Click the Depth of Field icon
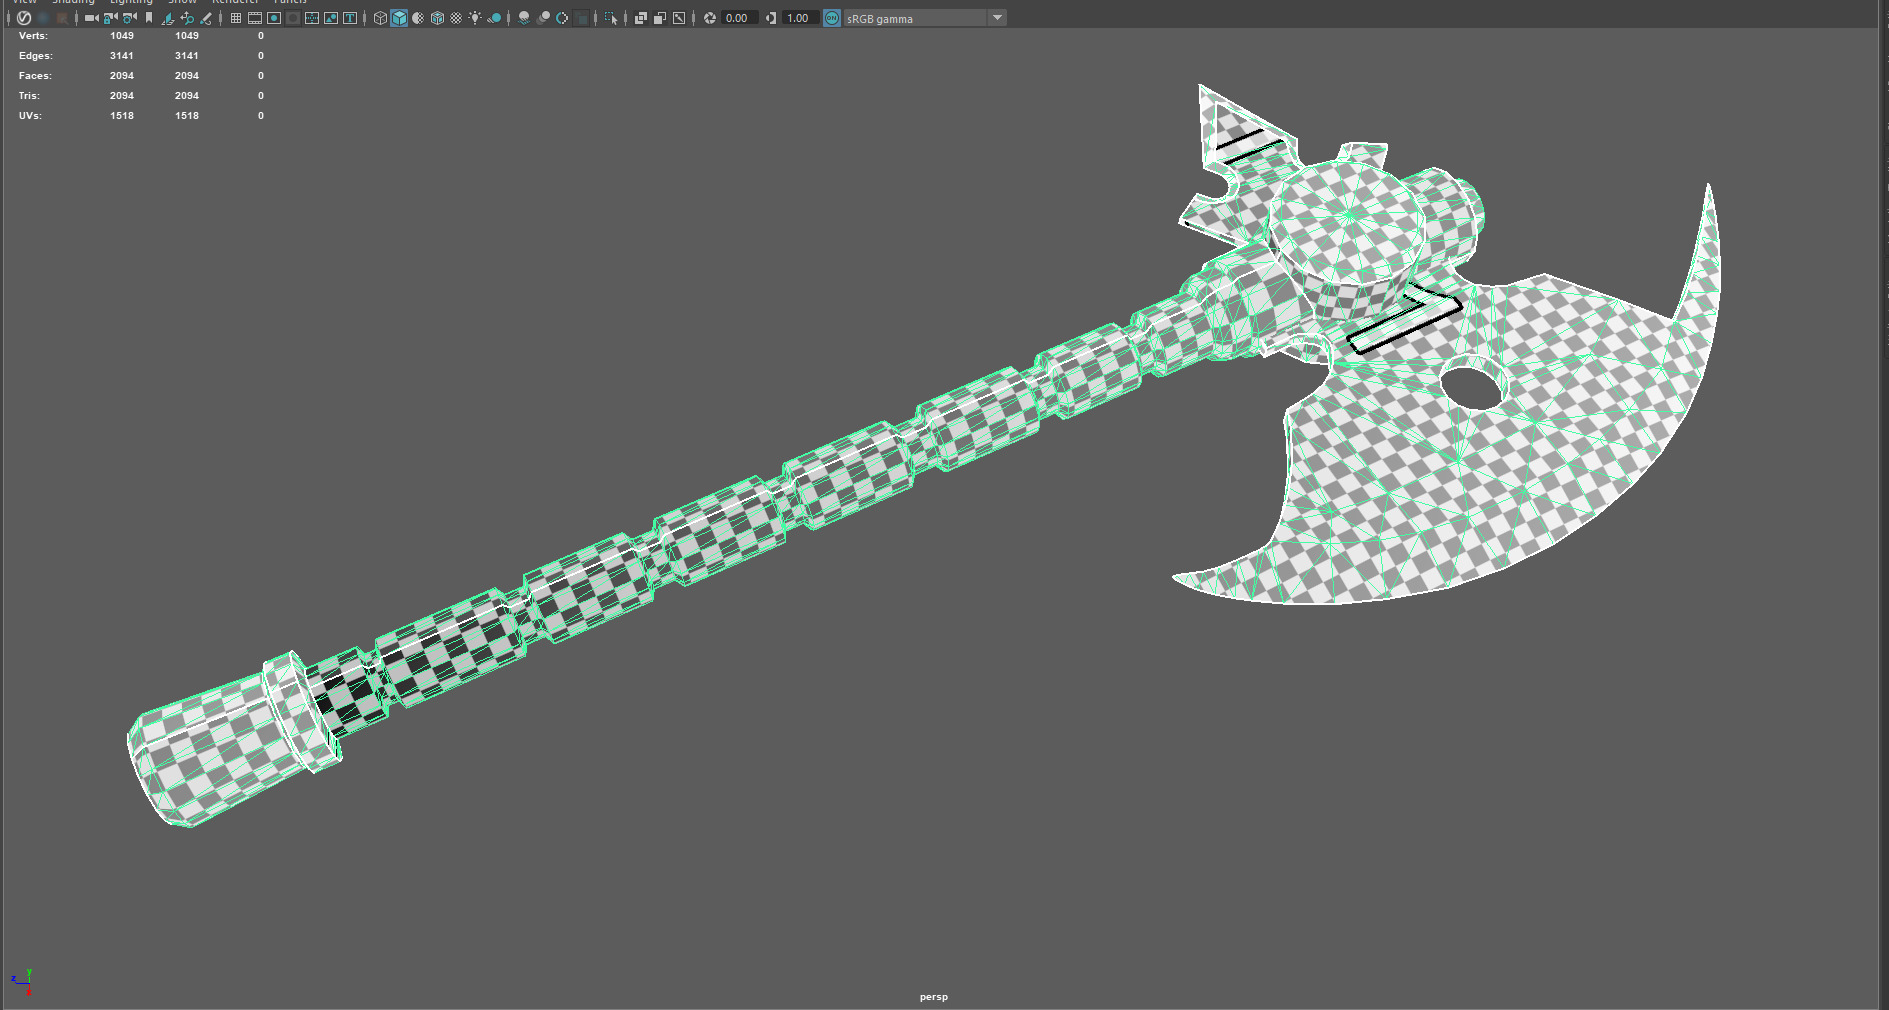Screen dimensions: 1889x1010 [581, 18]
